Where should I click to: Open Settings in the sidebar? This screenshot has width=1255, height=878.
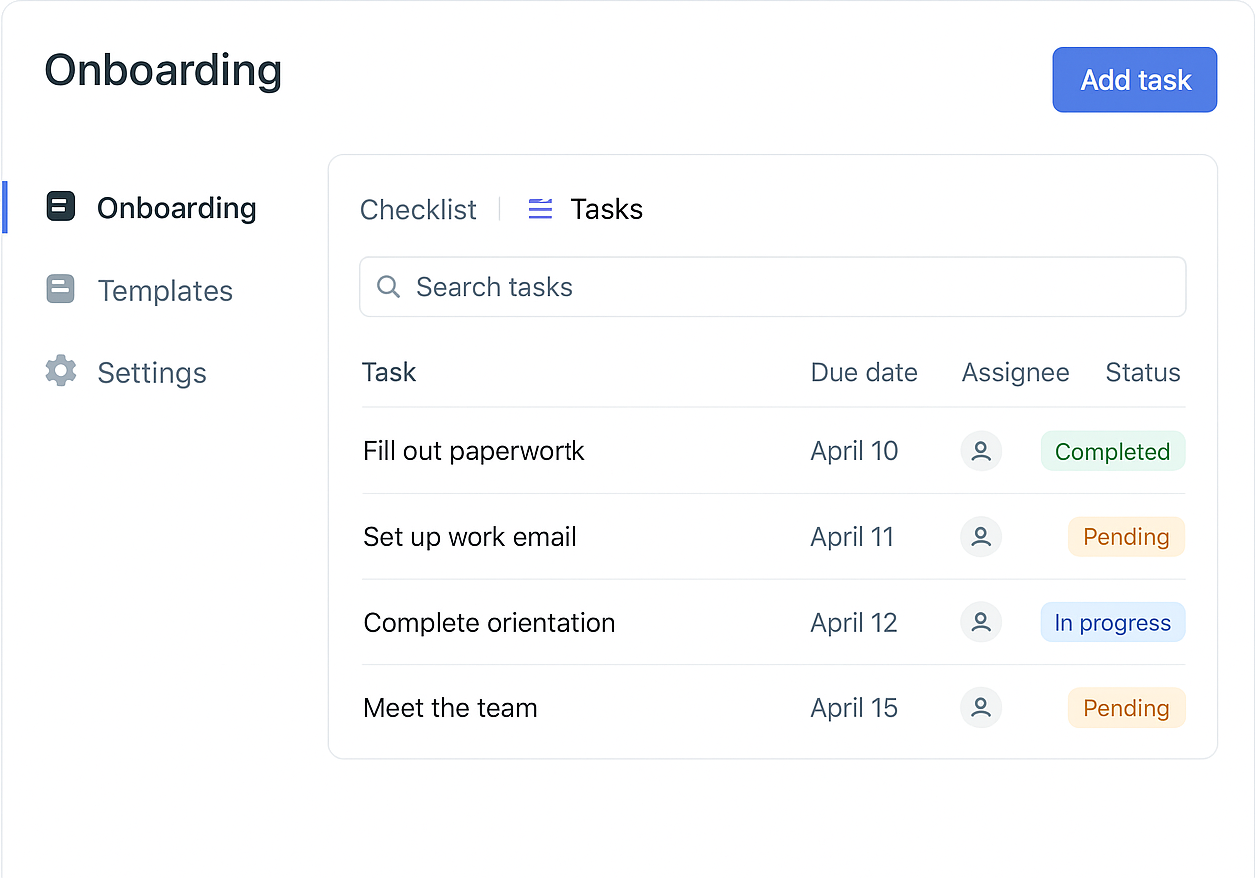tap(127, 372)
